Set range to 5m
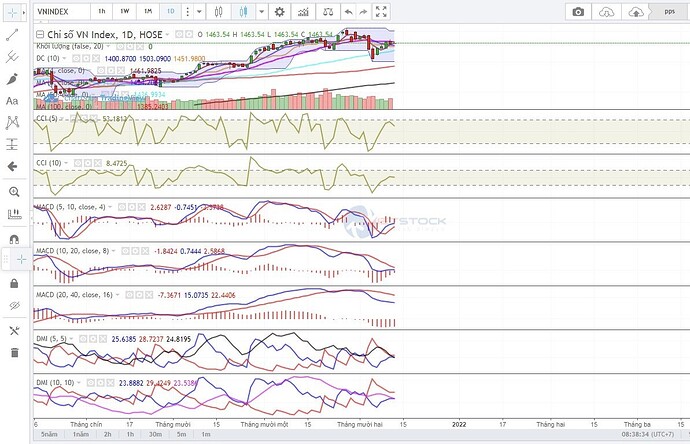This screenshot has width=690, height=444. pyautogui.click(x=181, y=434)
